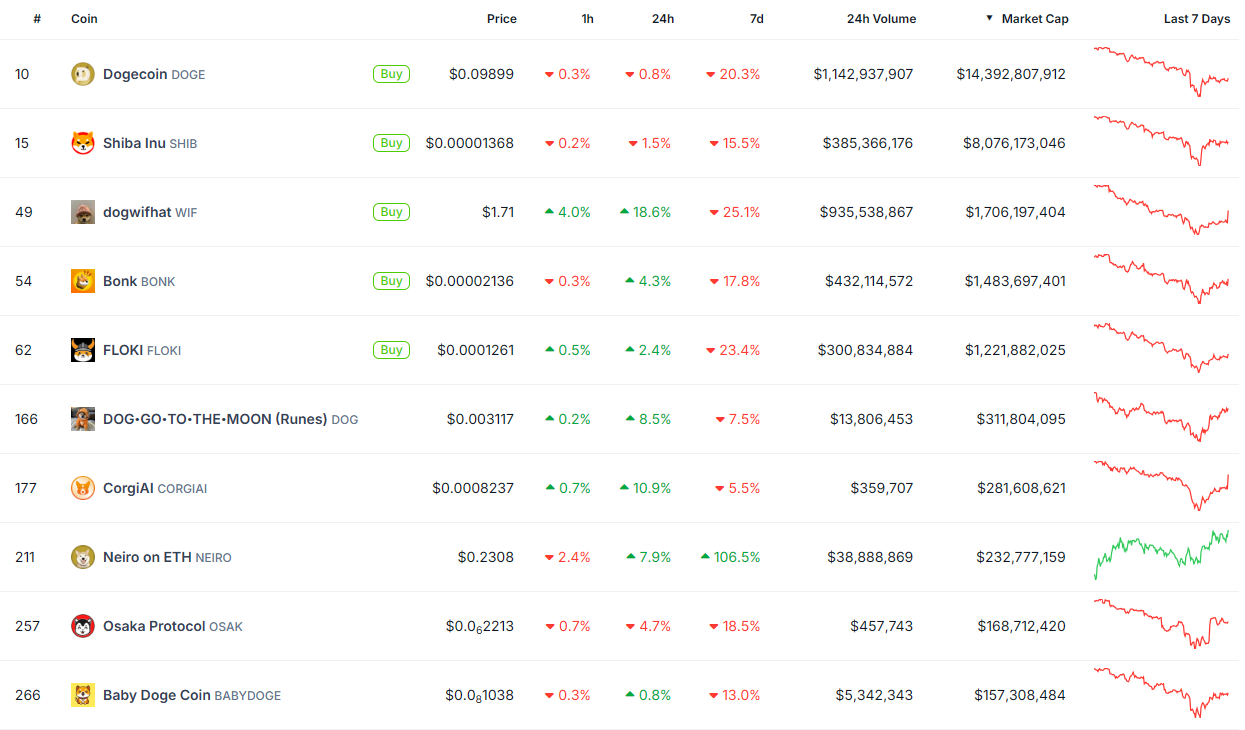The height and width of the screenshot is (730, 1245).
Task: Sort by 7d change column header
Action: pyautogui.click(x=757, y=19)
